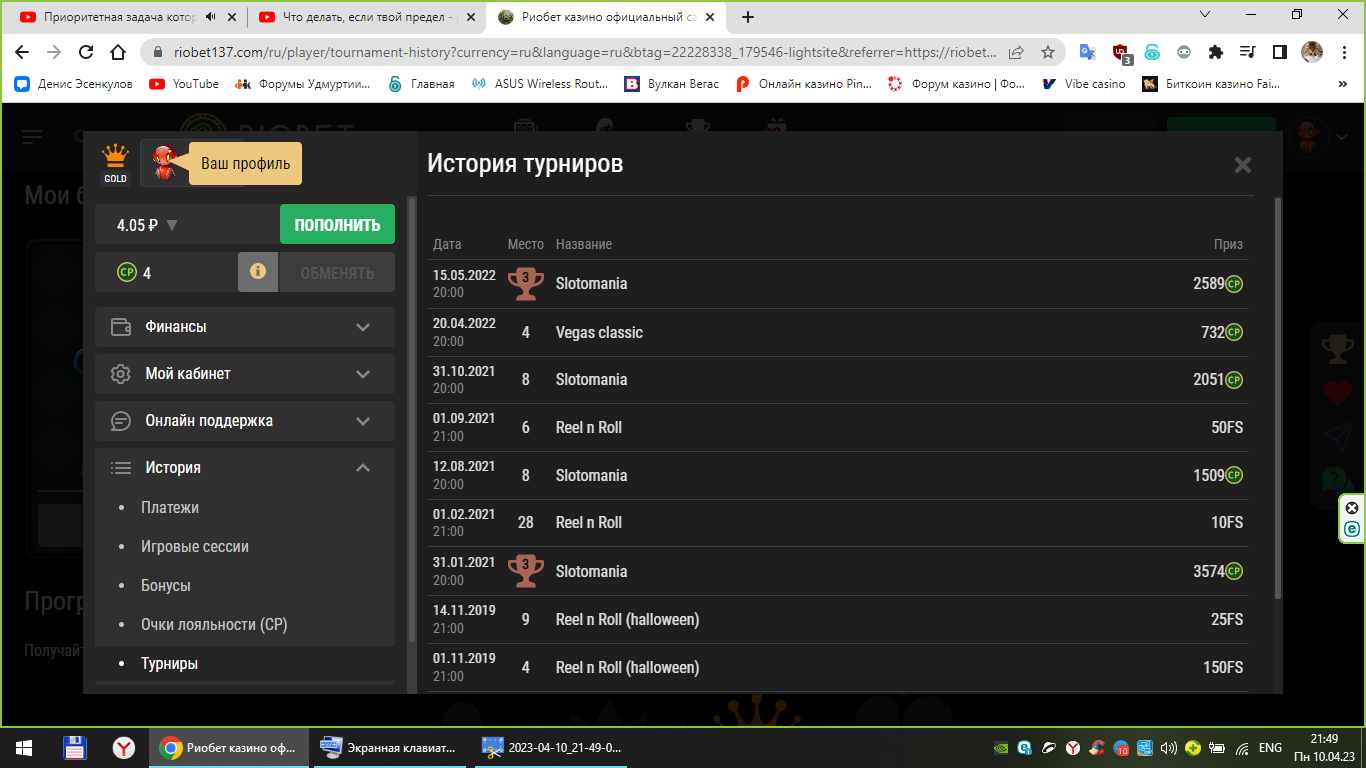Open the YouTube bookmark
The height and width of the screenshot is (768, 1366).
tap(184, 84)
